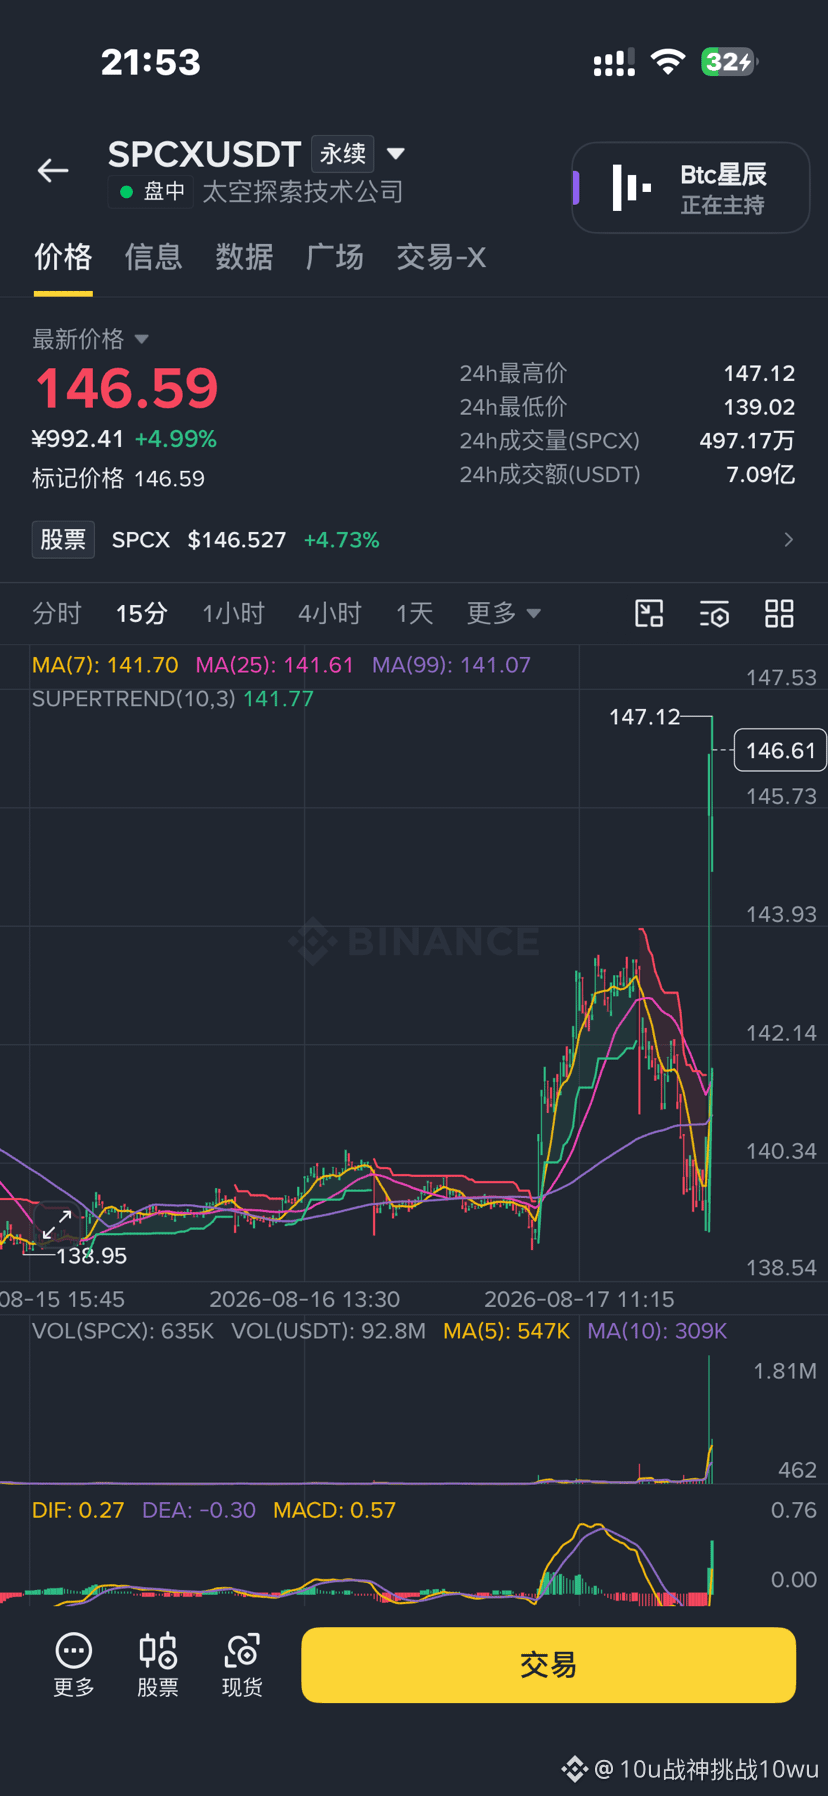Select the 1小时 timeframe
This screenshot has width=828, height=1796.
[233, 613]
